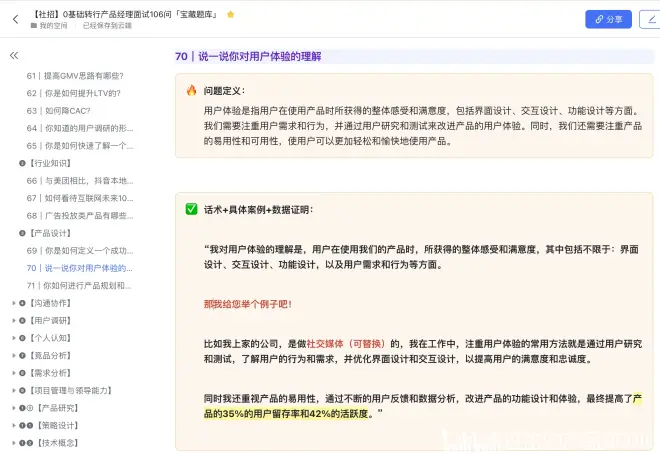
Task: Open the 我的空间 breadcrumb link
Action: click(x=53, y=26)
